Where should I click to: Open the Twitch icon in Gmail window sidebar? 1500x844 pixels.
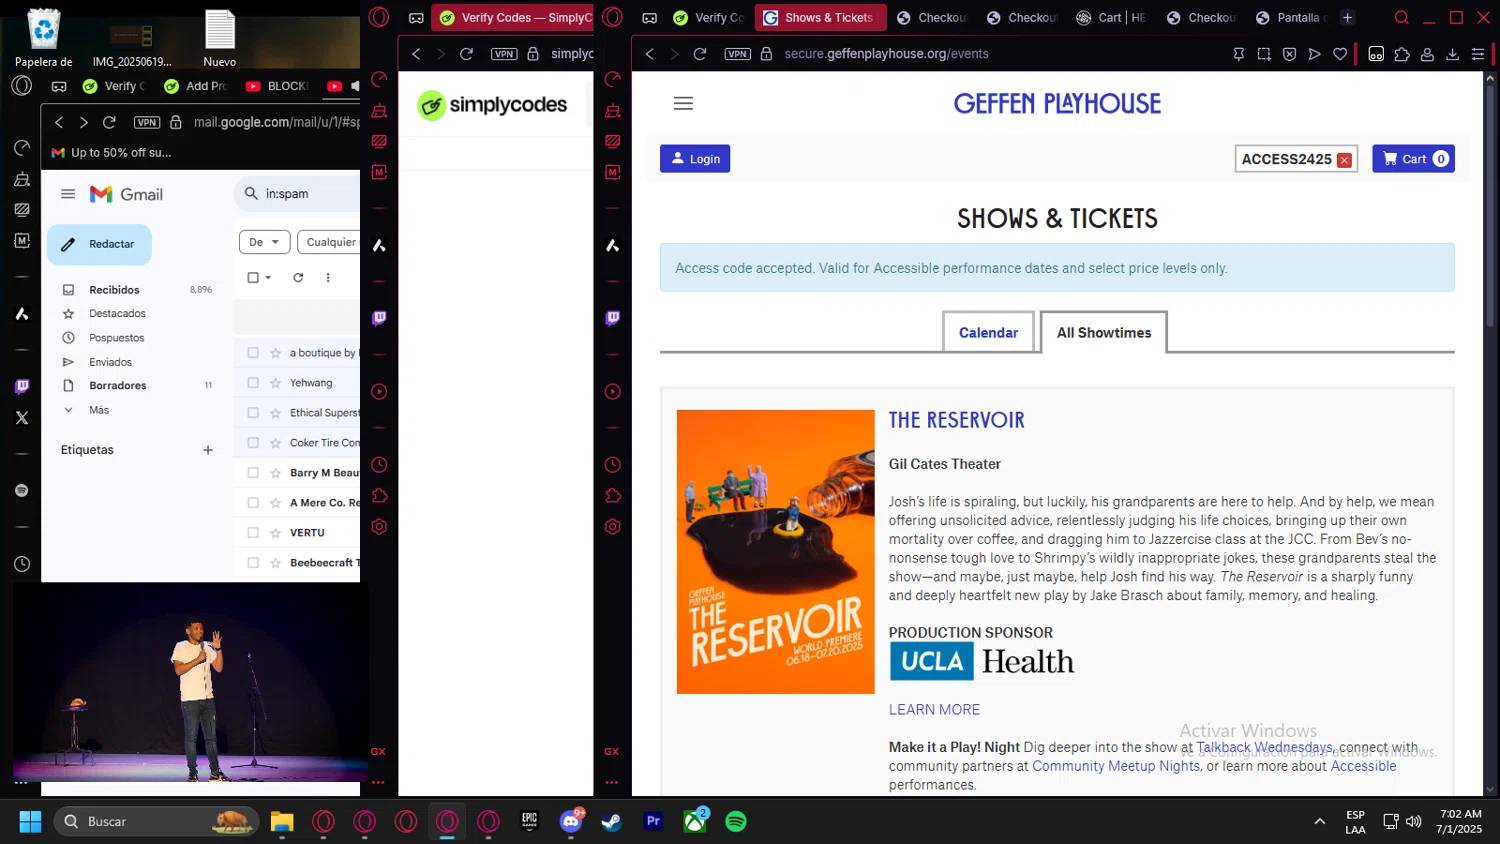pyautogui.click(x=22, y=386)
